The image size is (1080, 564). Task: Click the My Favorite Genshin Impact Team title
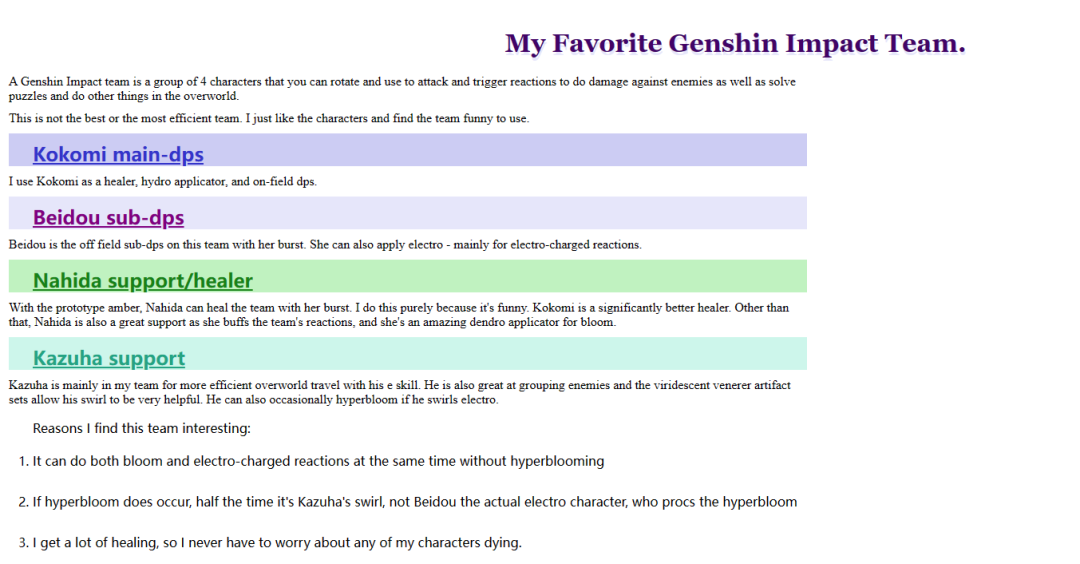735,43
